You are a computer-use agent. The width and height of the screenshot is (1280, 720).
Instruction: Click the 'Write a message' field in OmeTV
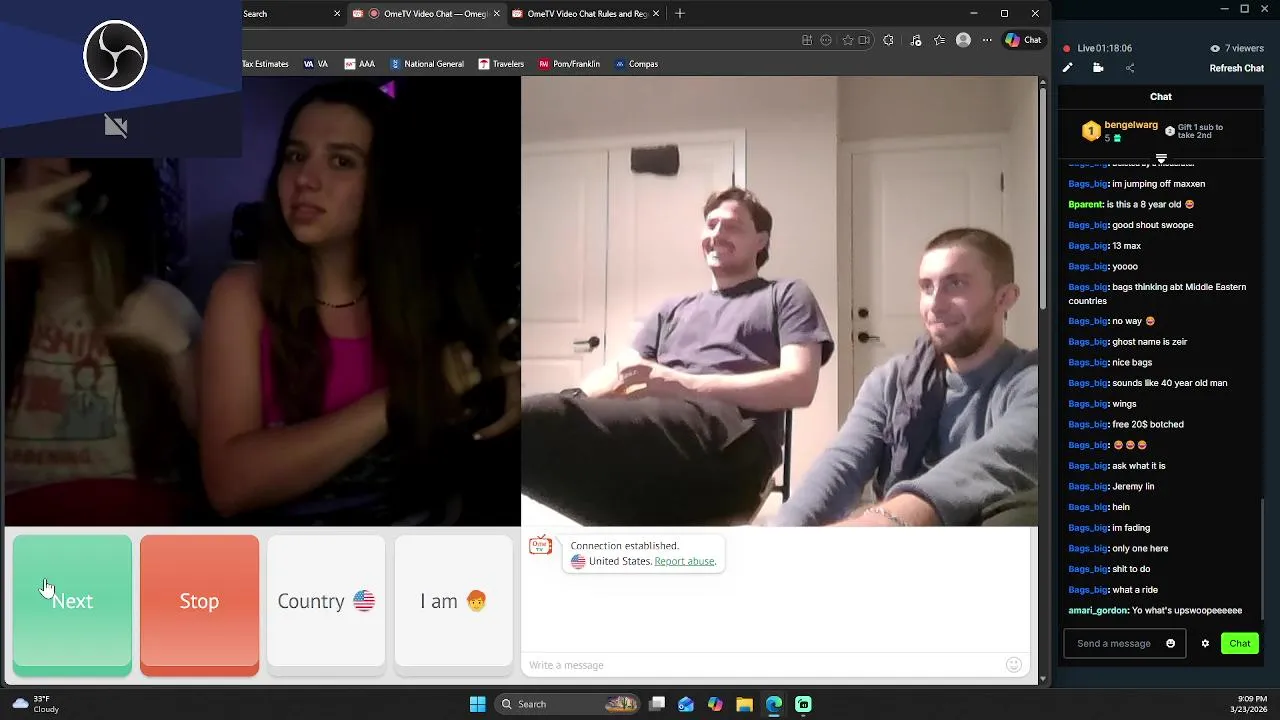click(x=765, y=665)
